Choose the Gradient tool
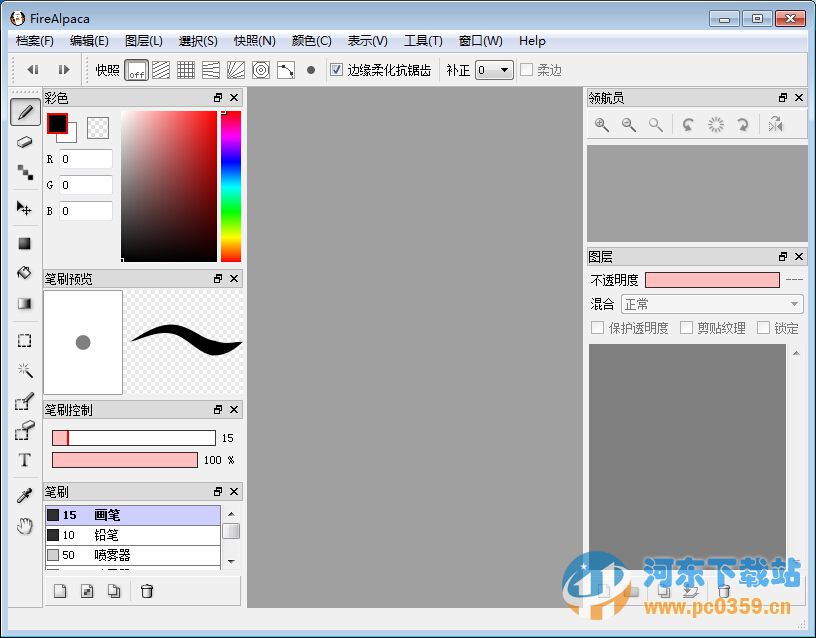This screenshot has width=816, height=638. [25, 302]
